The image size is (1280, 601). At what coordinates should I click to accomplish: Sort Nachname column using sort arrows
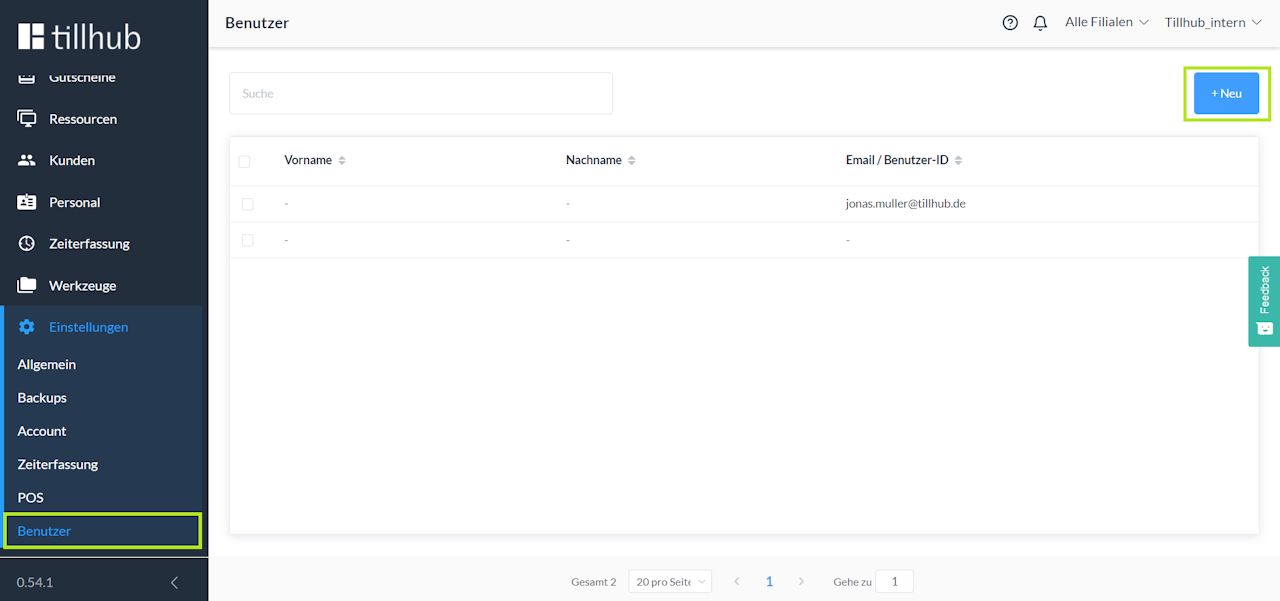click(631, 160)
